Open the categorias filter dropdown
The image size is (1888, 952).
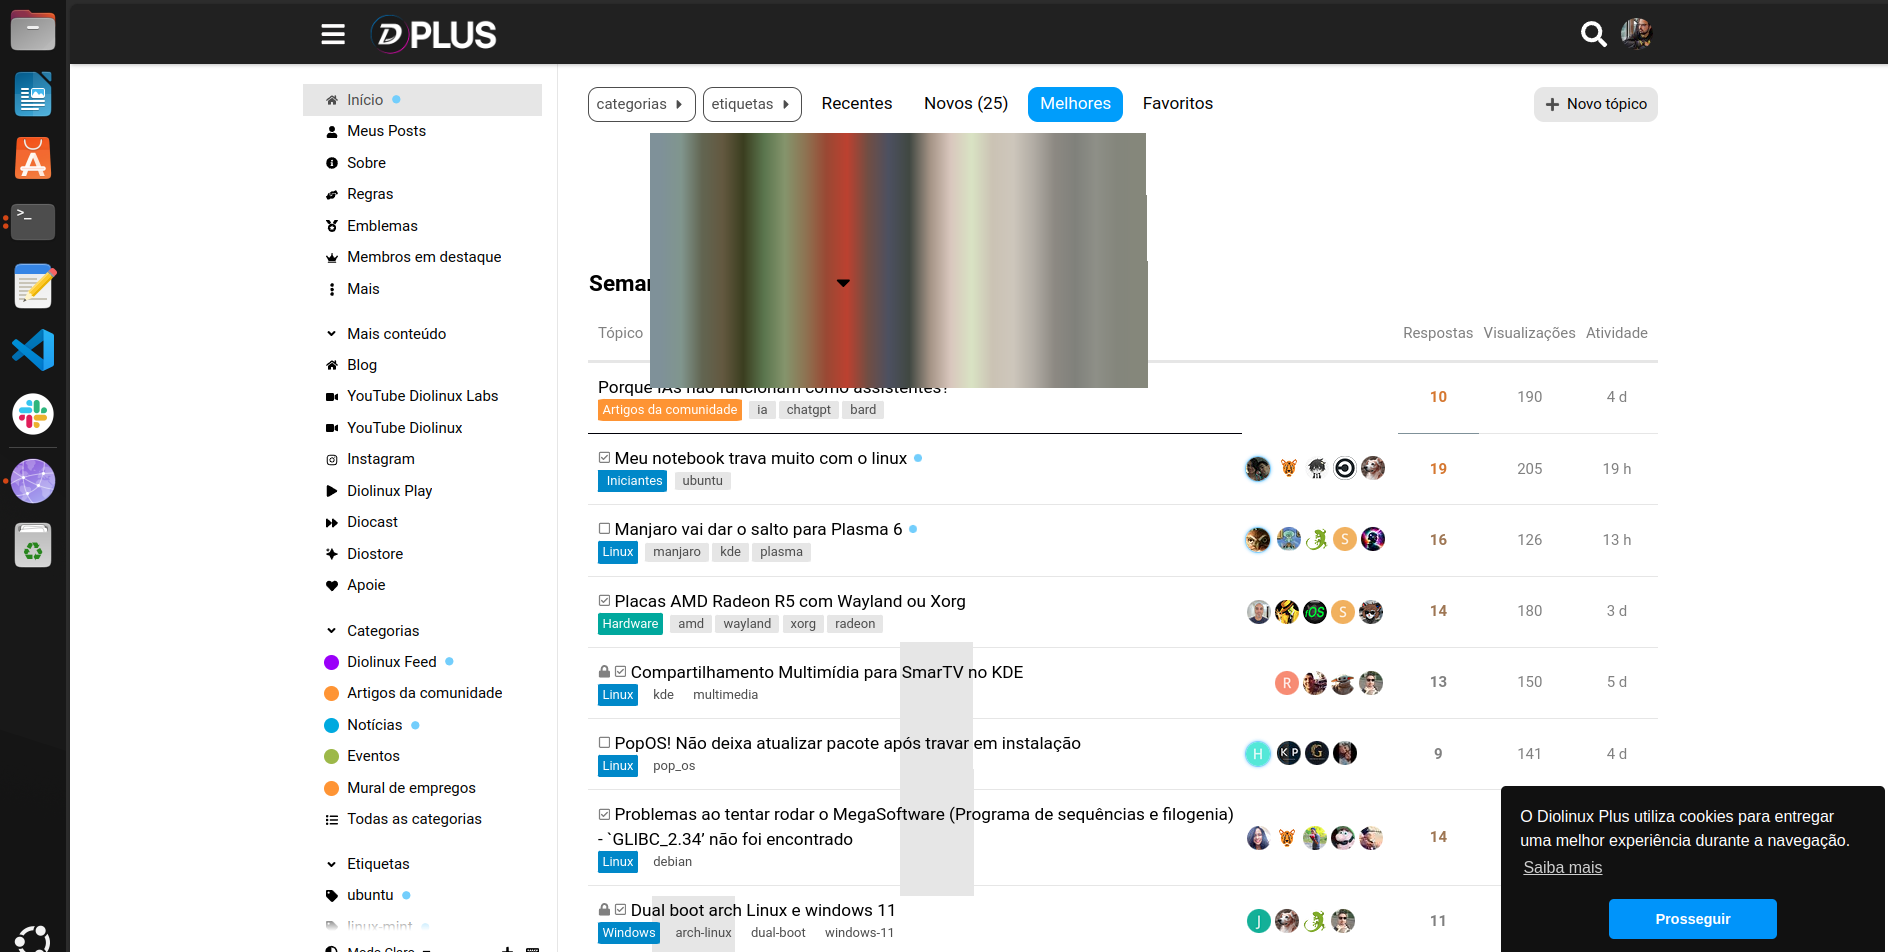[x=641, y=104]
